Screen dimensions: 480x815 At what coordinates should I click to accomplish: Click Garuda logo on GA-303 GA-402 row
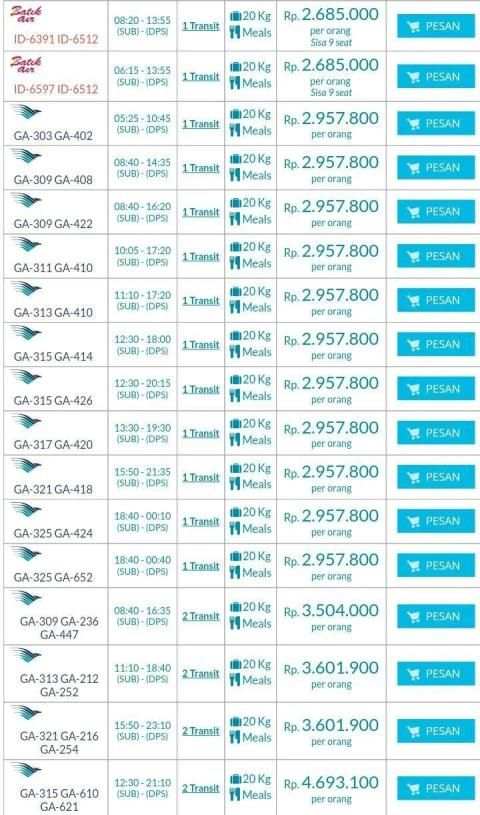click(25, 113)
